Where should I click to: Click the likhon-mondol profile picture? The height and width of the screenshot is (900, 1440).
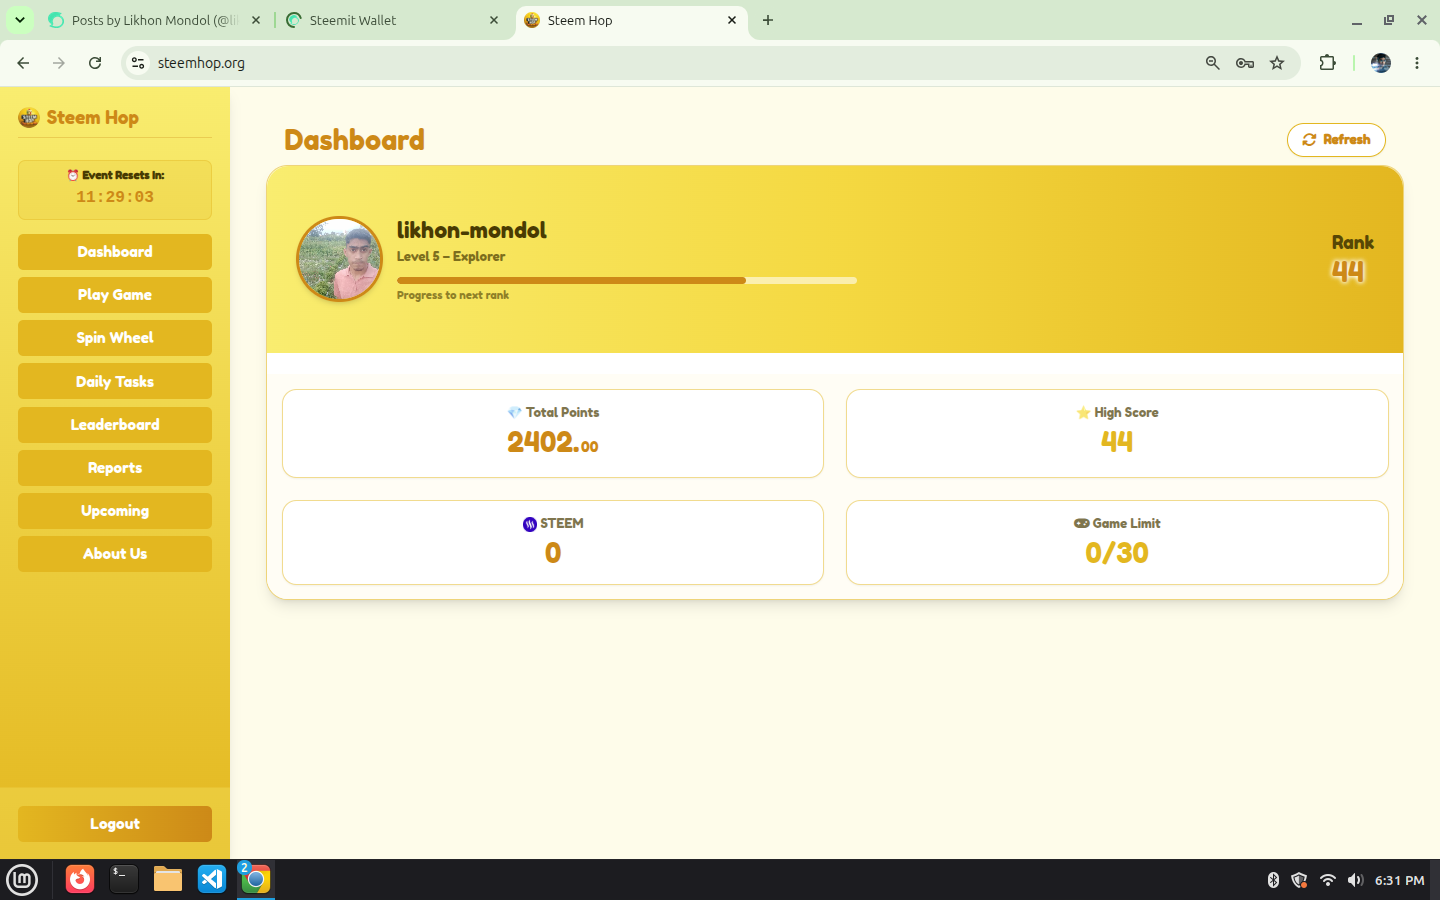tap(340, 259)
